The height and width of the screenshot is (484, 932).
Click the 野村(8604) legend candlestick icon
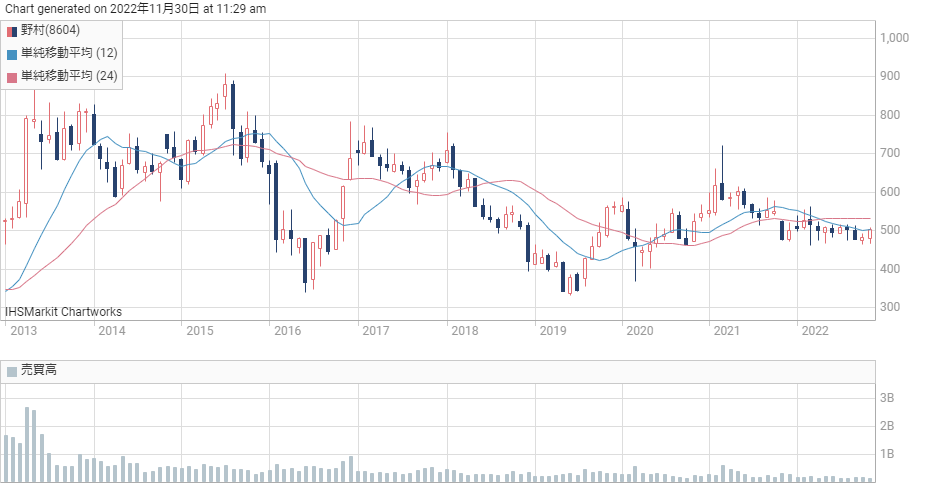pyautogui.click(x=12, y=32)
